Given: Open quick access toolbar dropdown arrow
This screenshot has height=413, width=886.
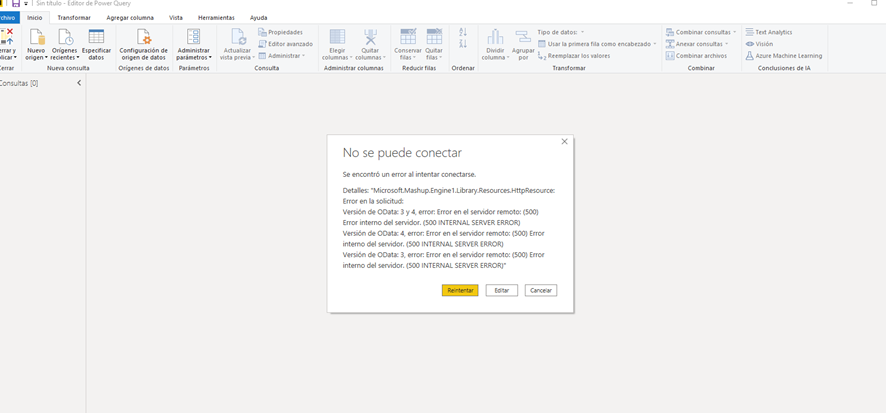Looking at the screenshot, I should 25,3.
